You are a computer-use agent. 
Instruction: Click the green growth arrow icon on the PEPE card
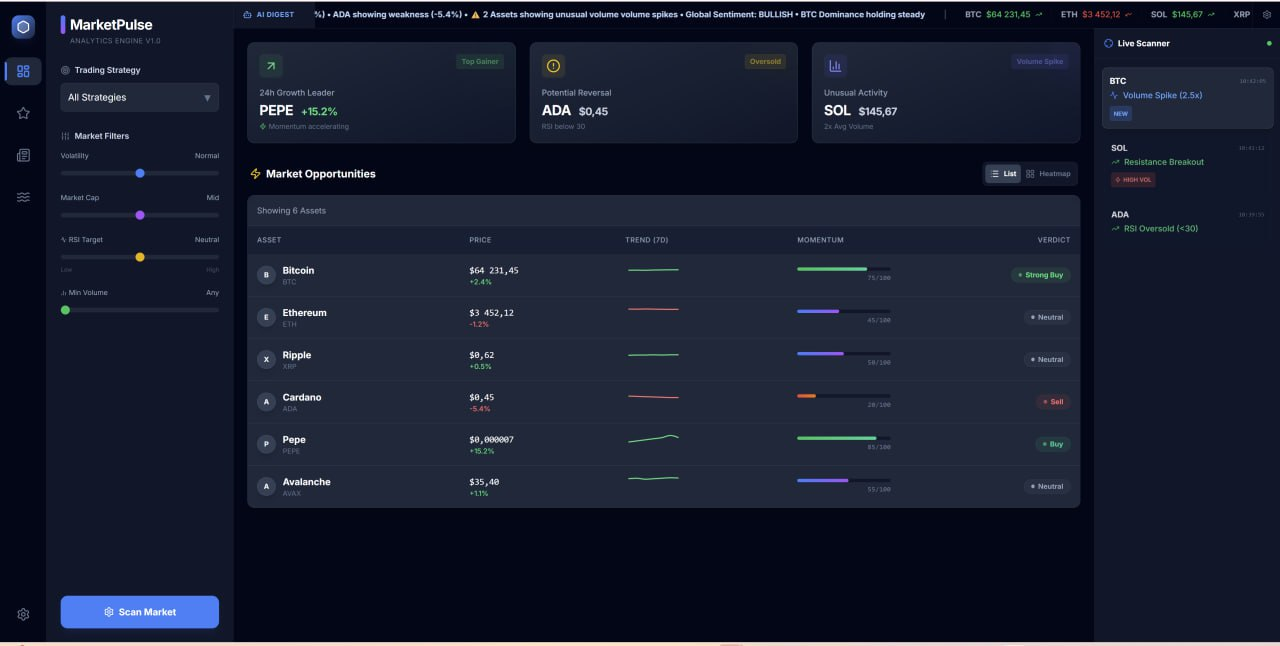(268, 64)
